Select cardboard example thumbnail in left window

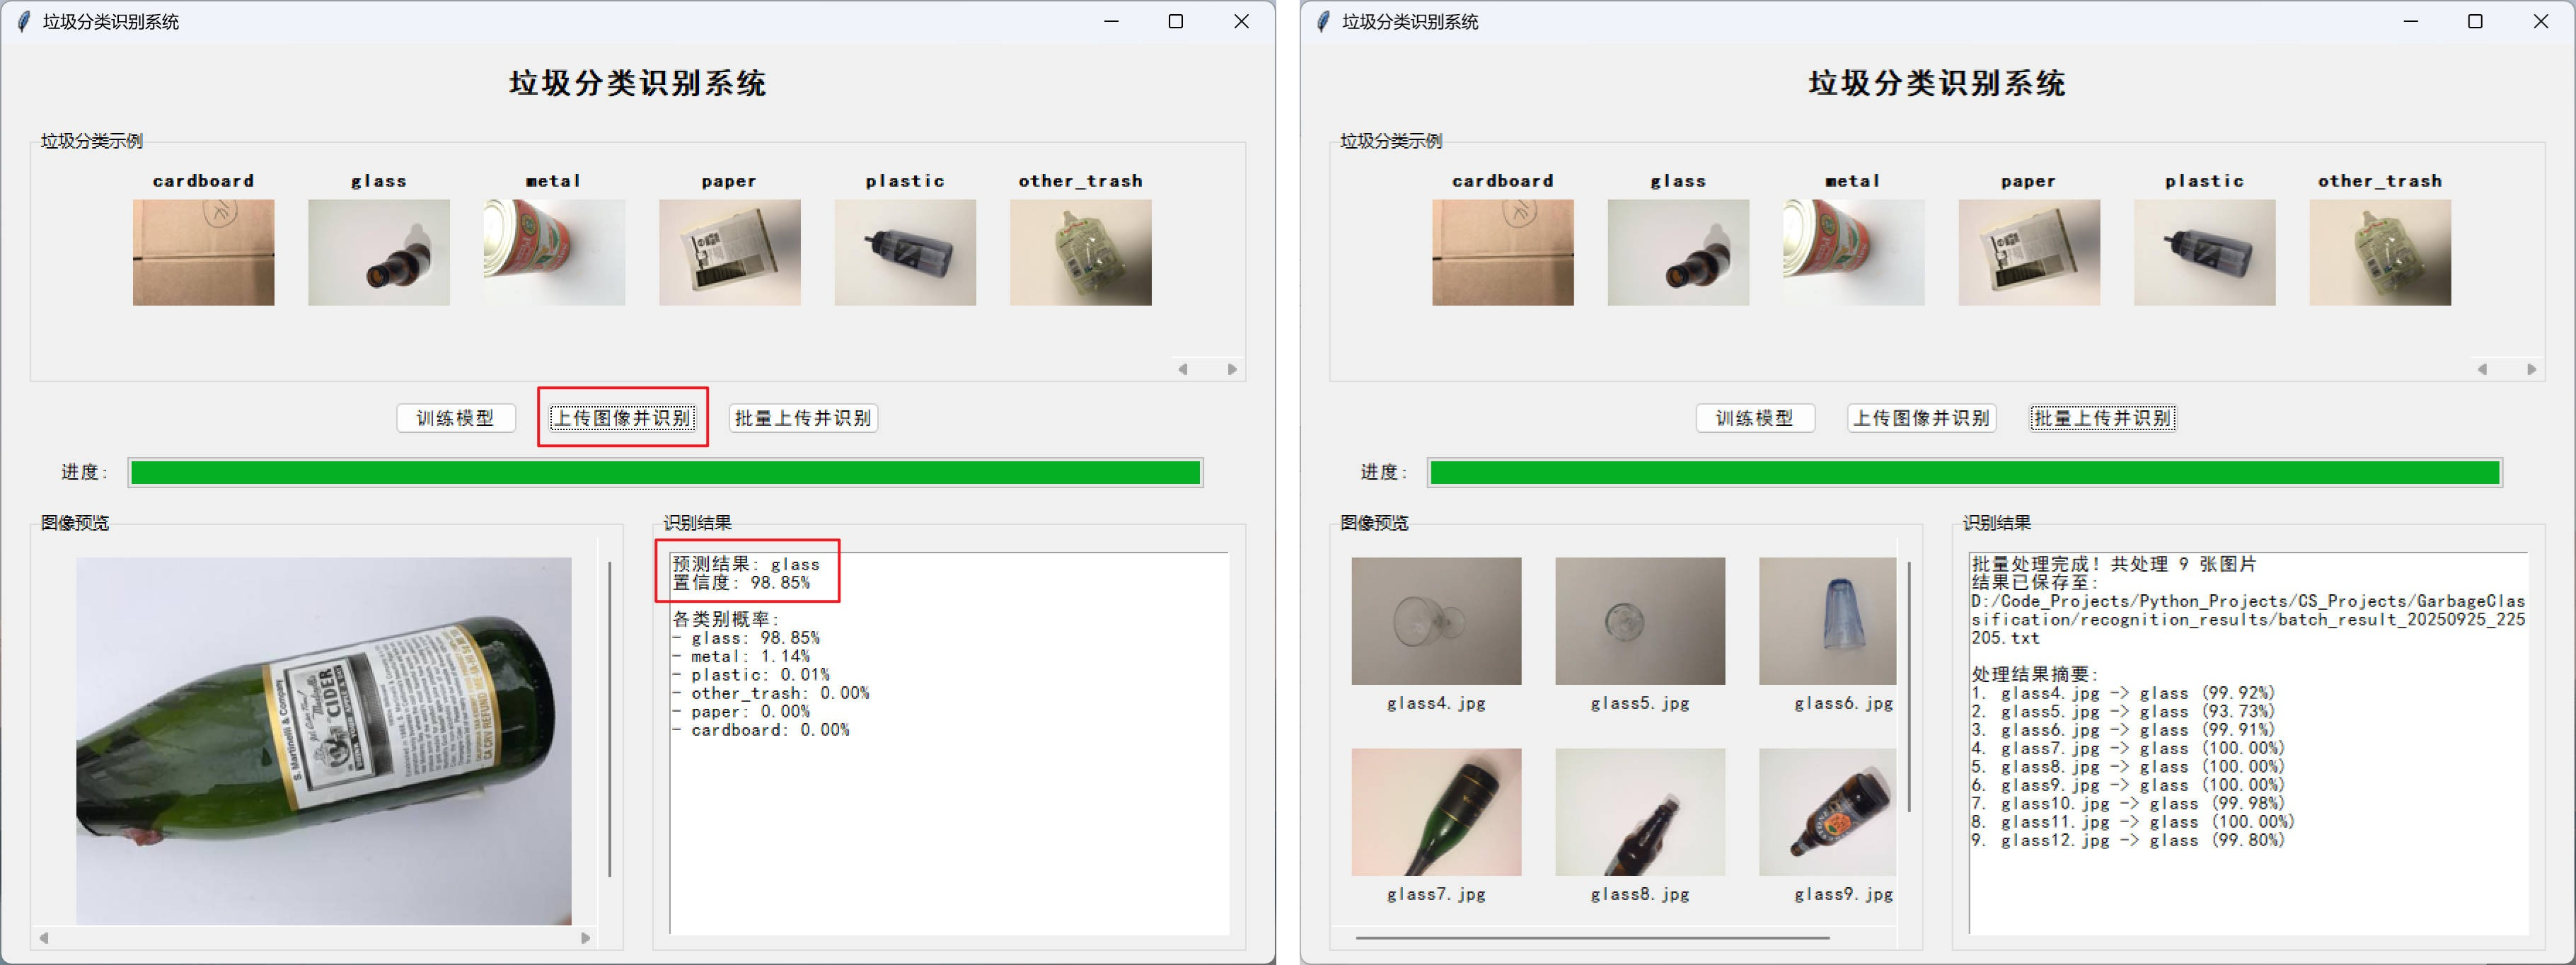[x=203, y=252]
